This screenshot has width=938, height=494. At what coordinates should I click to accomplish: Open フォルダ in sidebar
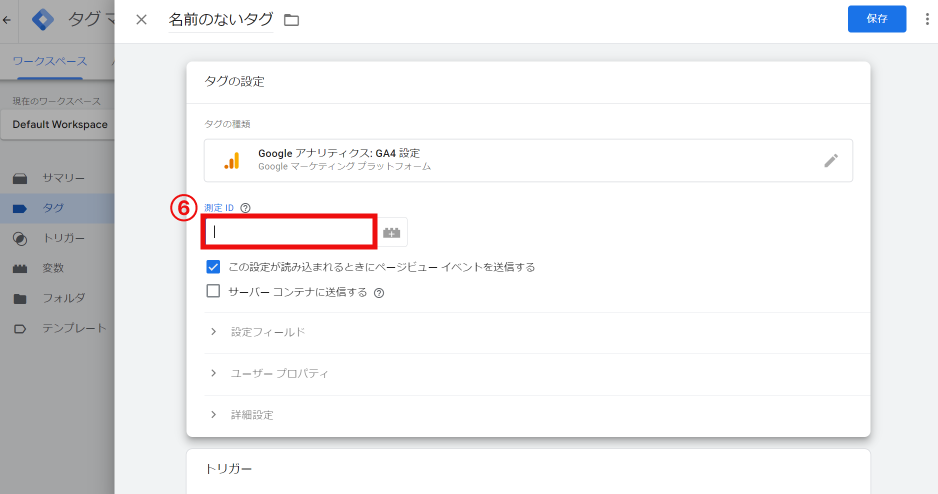(57, 298)
